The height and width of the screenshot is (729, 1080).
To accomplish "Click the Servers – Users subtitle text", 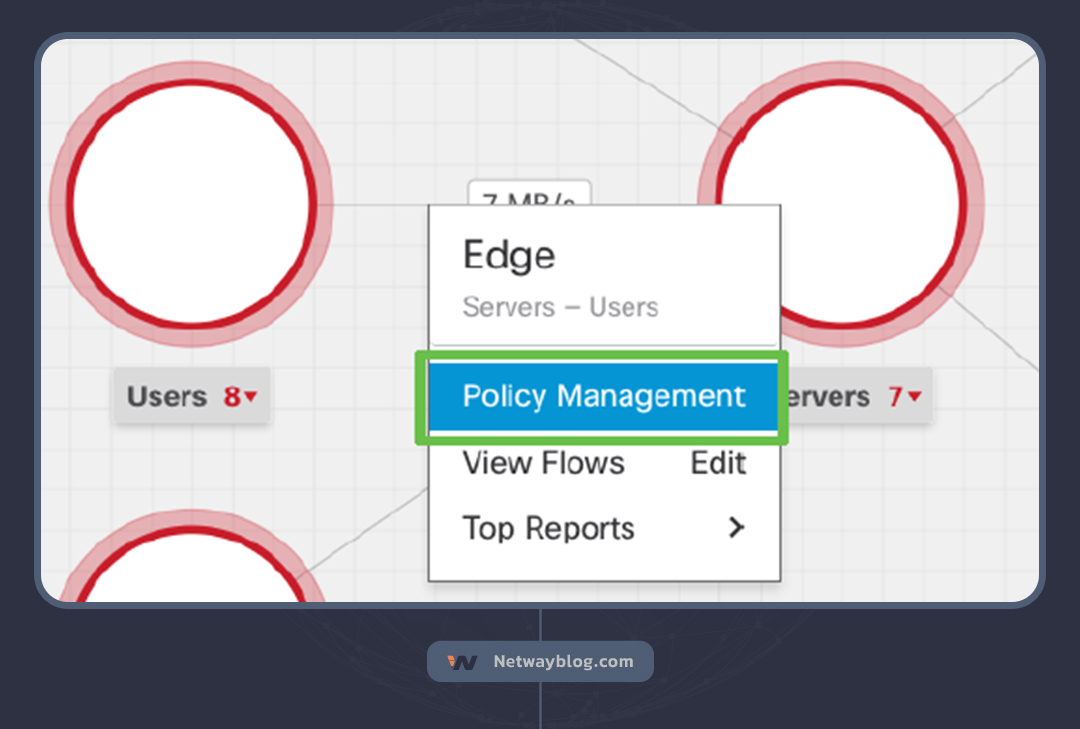I will coord(560,307).
